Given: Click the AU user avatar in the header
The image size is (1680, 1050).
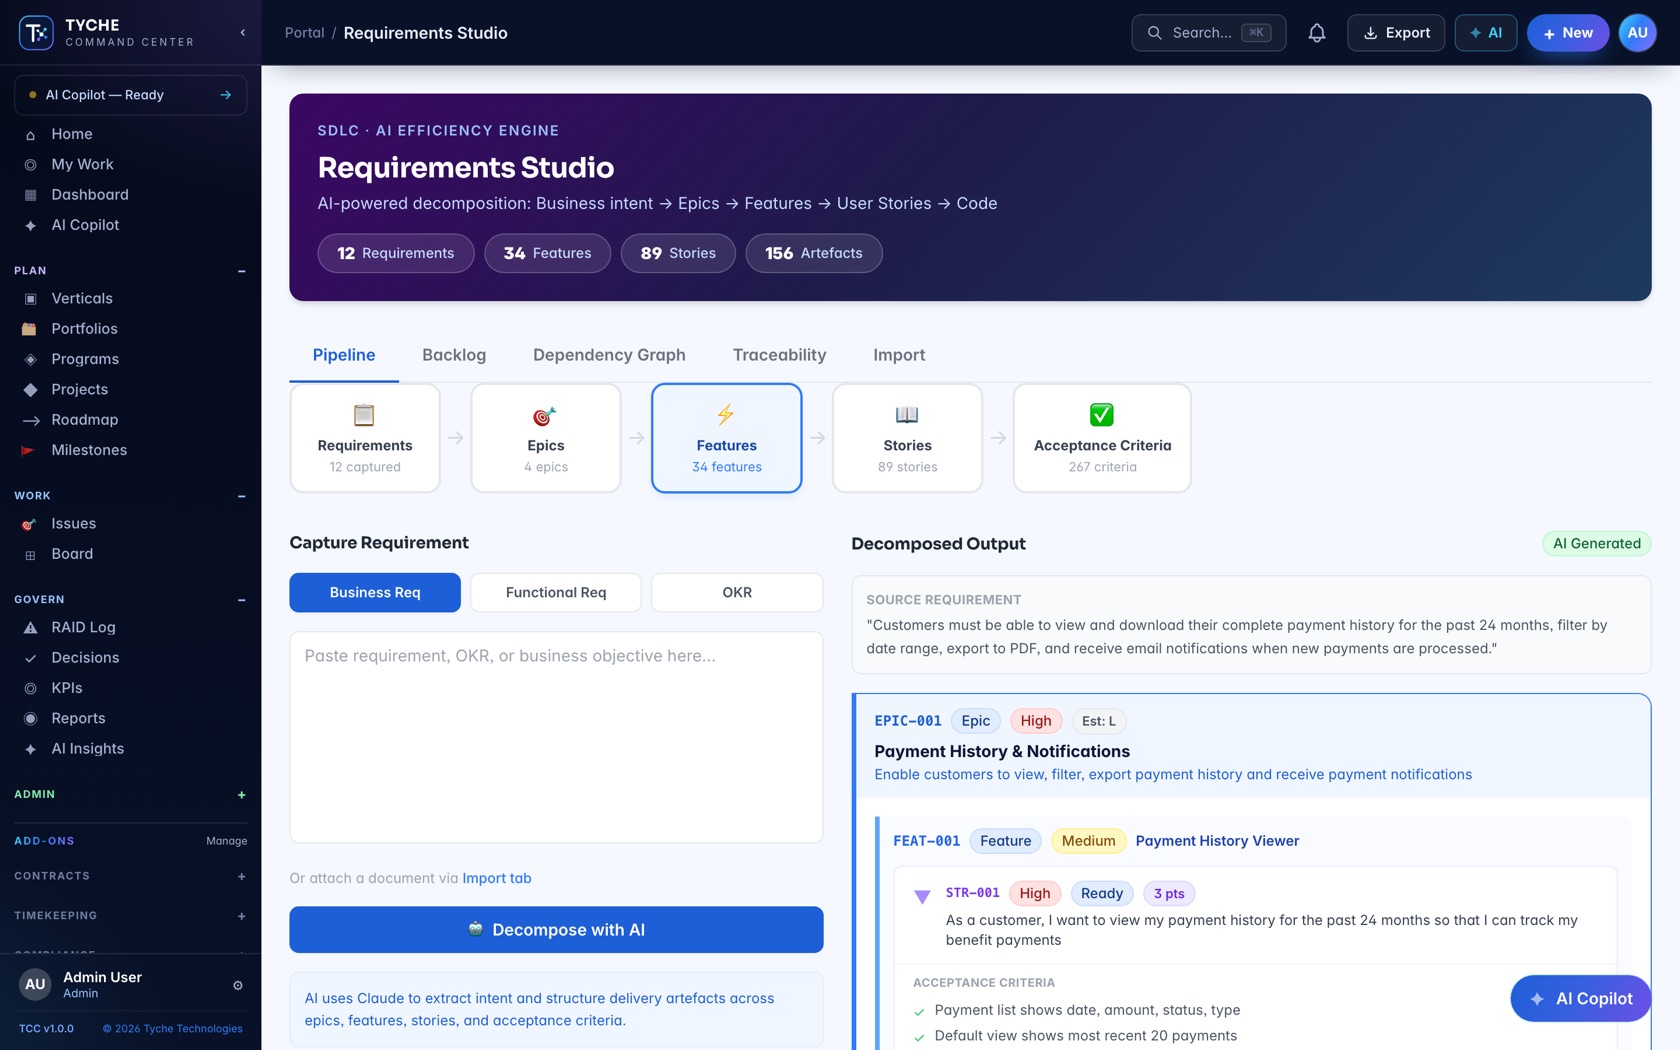Looking at the screenshot, I should click(1637, 33).
